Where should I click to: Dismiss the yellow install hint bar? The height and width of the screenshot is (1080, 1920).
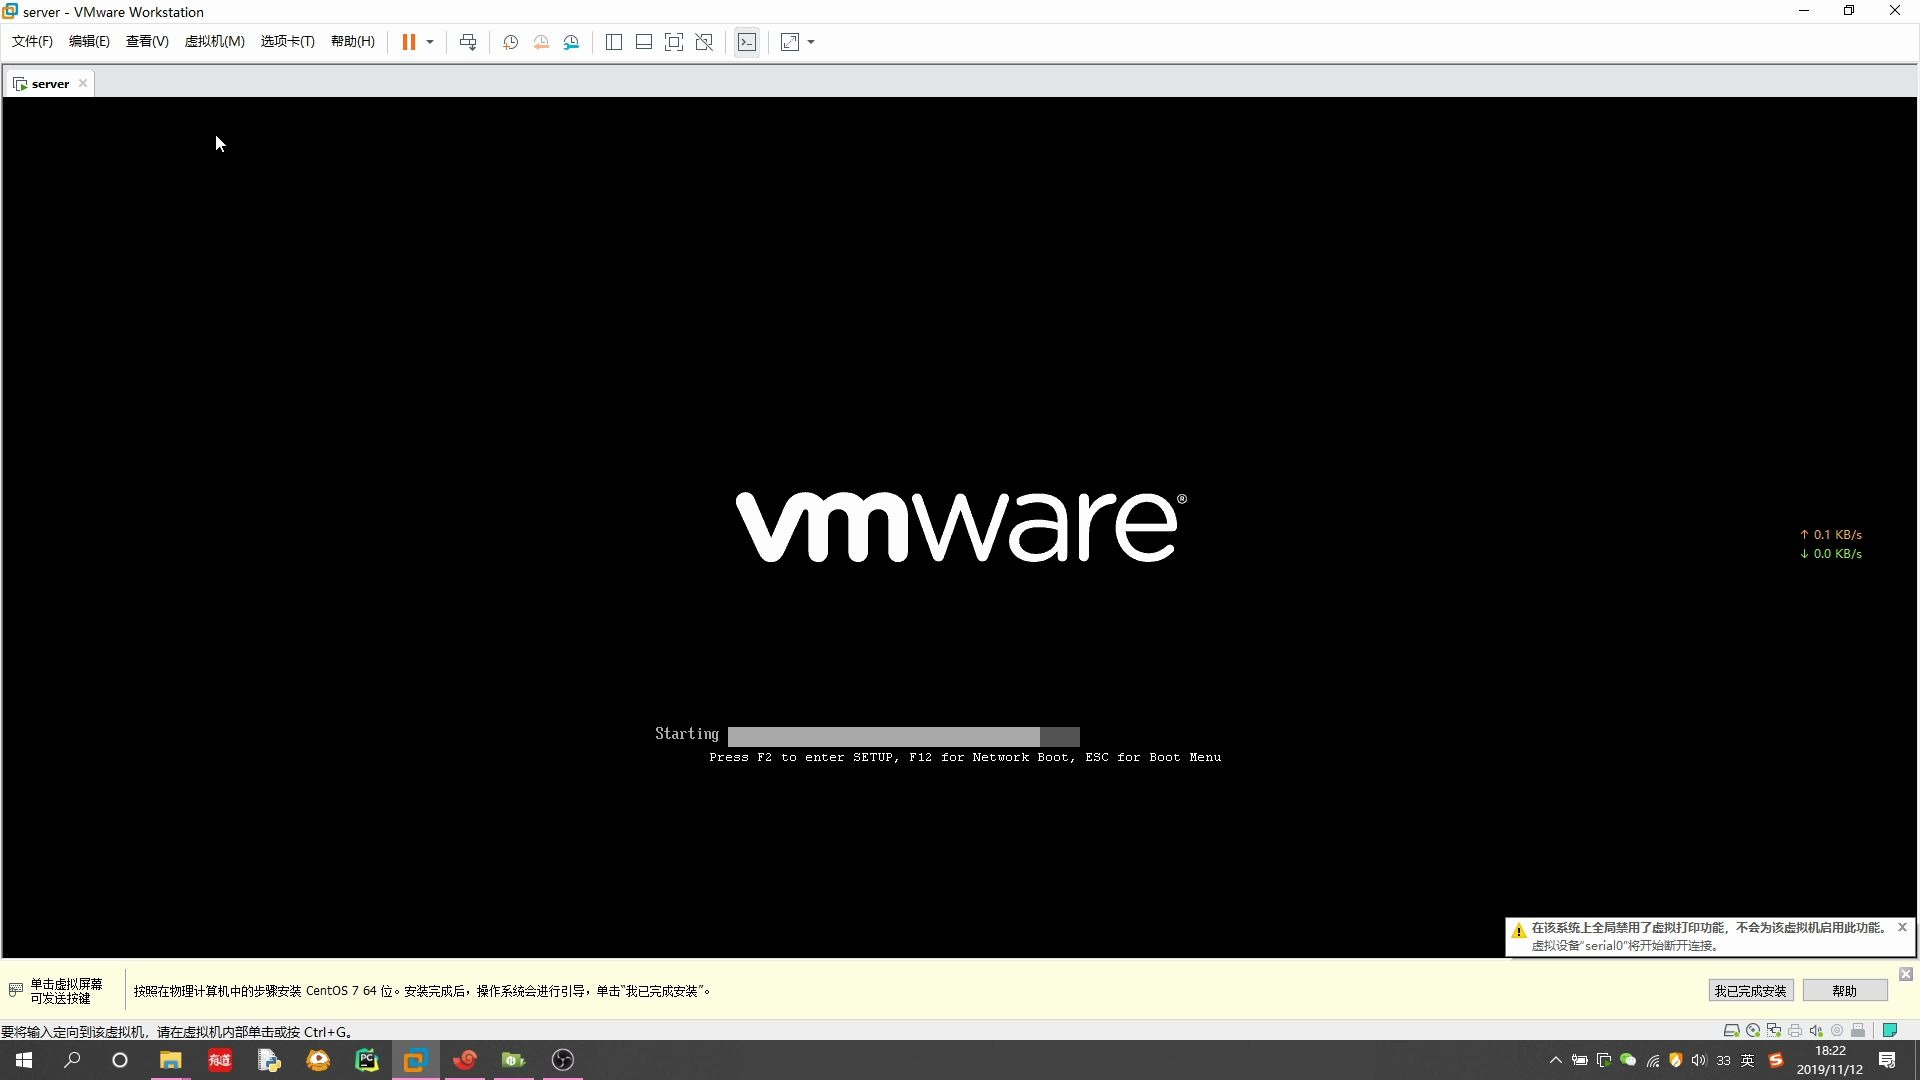(x=1906, y=974)
